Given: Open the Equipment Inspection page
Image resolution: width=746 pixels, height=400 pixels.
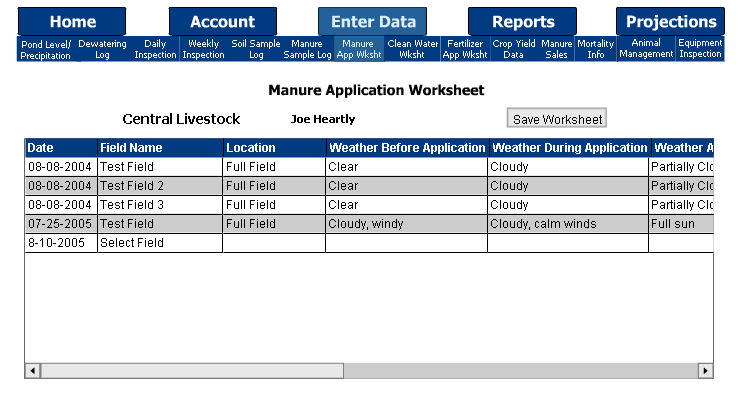Looking at the screenshot, I should pyautogui.click(x=700, y=49).
